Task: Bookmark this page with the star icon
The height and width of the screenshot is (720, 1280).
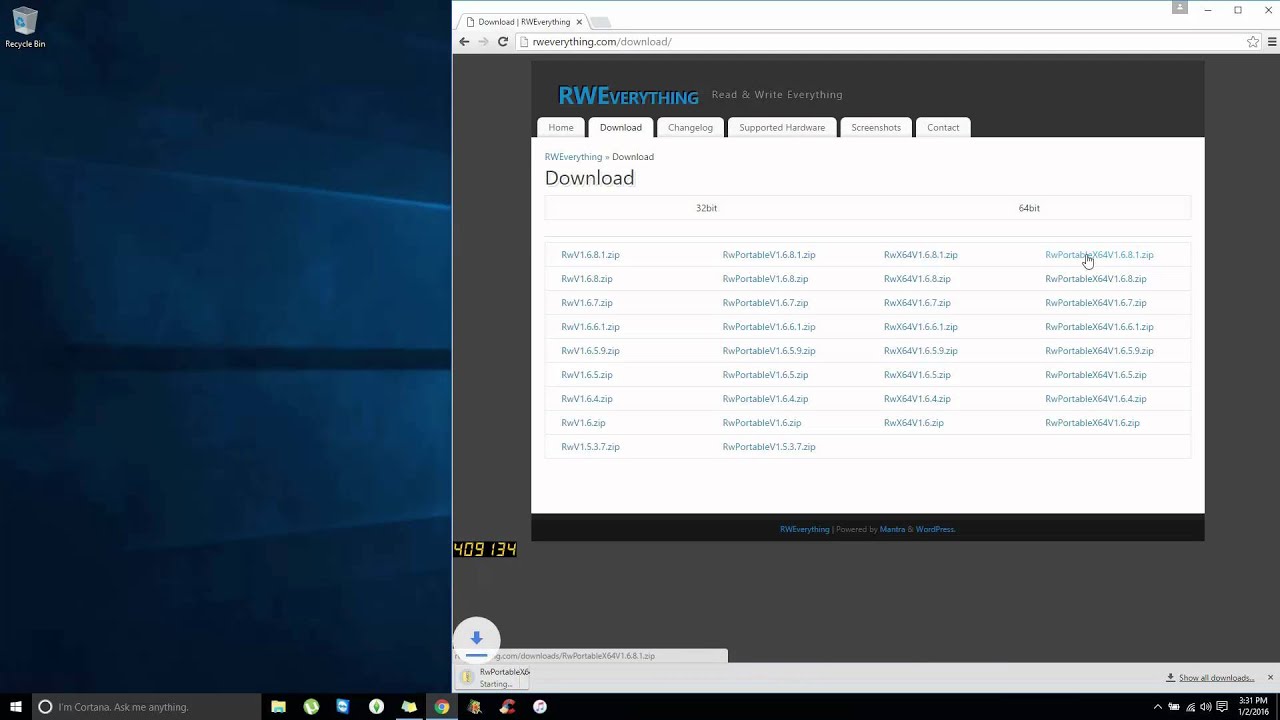Action: 1253,42
